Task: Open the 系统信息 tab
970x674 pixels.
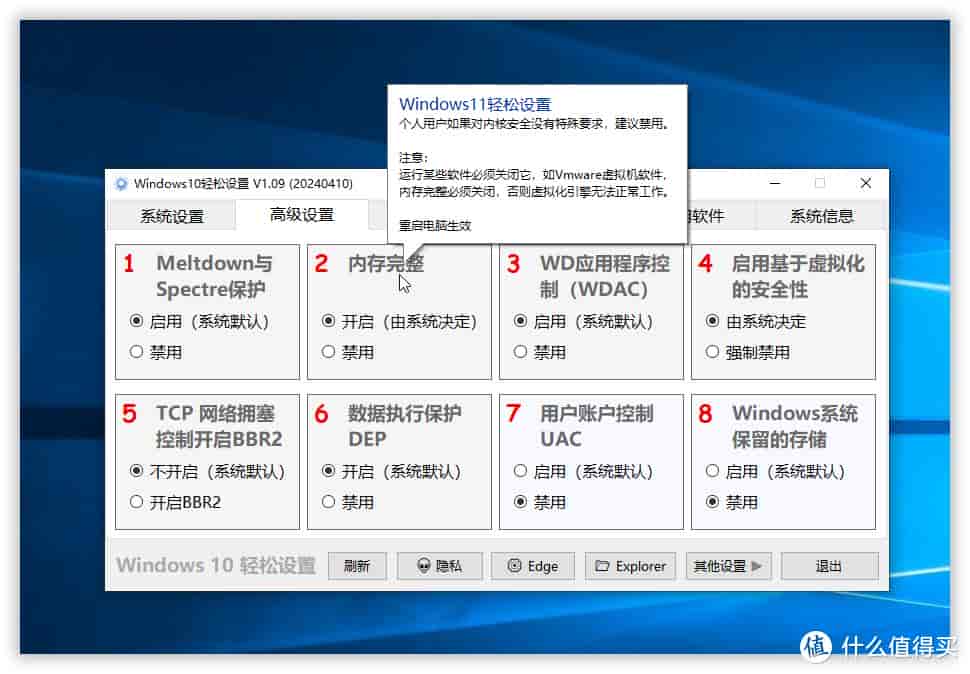Action: point(821,216)
